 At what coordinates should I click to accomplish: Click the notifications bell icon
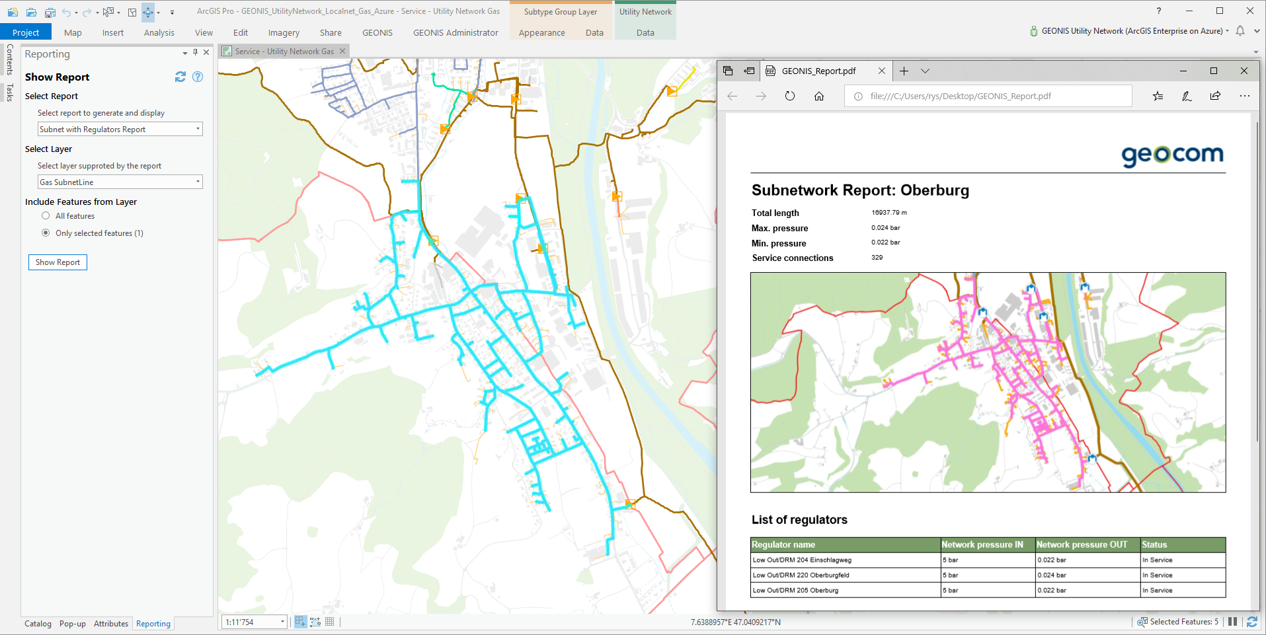coord(1241,31)
